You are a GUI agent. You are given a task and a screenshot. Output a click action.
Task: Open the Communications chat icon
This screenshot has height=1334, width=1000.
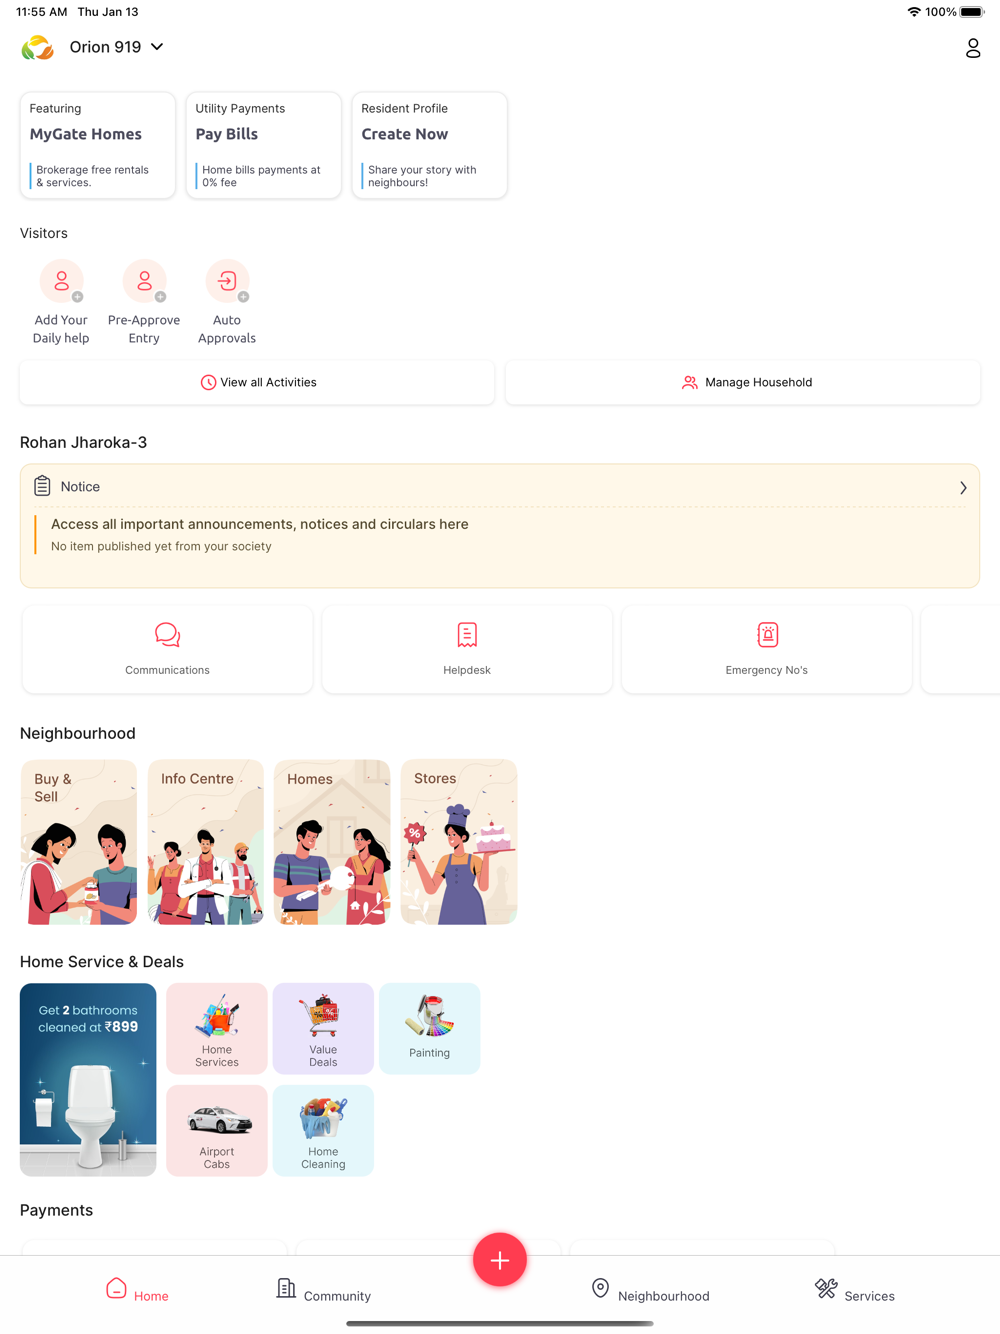[167, 635]
